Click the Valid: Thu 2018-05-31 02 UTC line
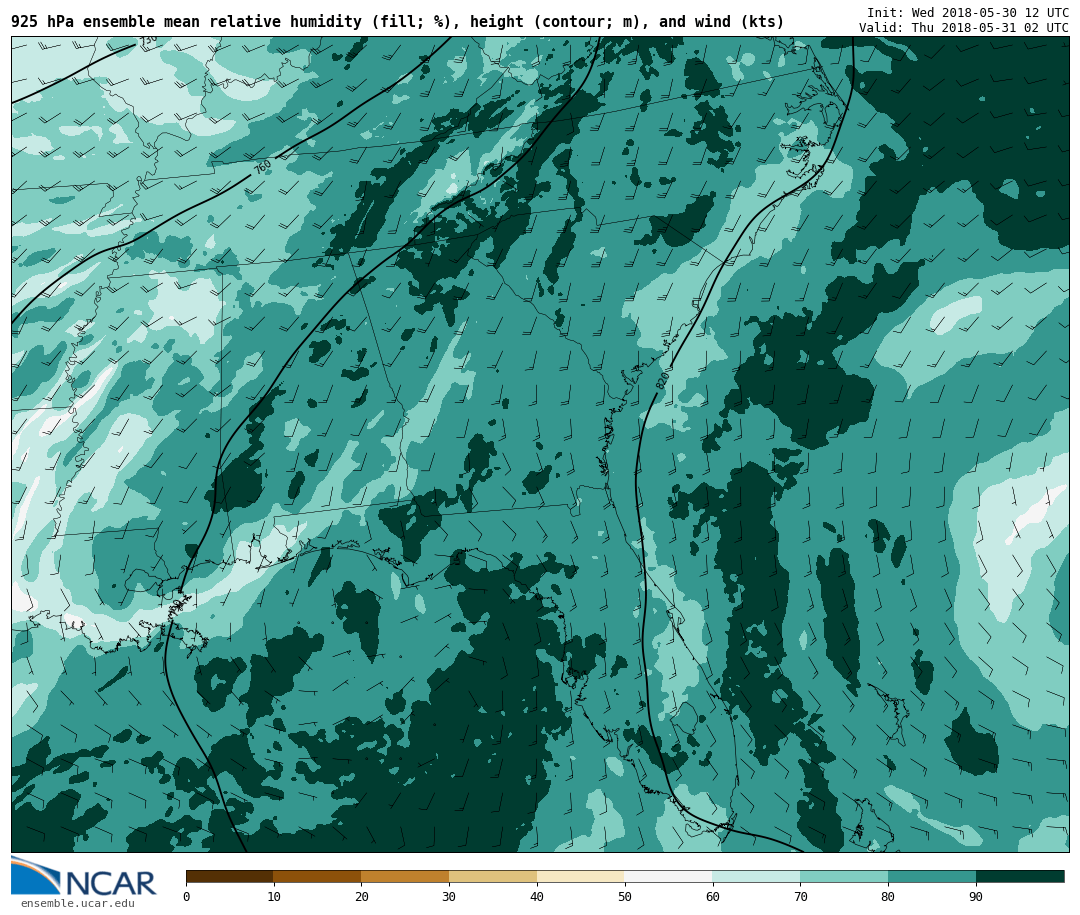This screenshot has height=915, width=1080. [x=963, y=28]
